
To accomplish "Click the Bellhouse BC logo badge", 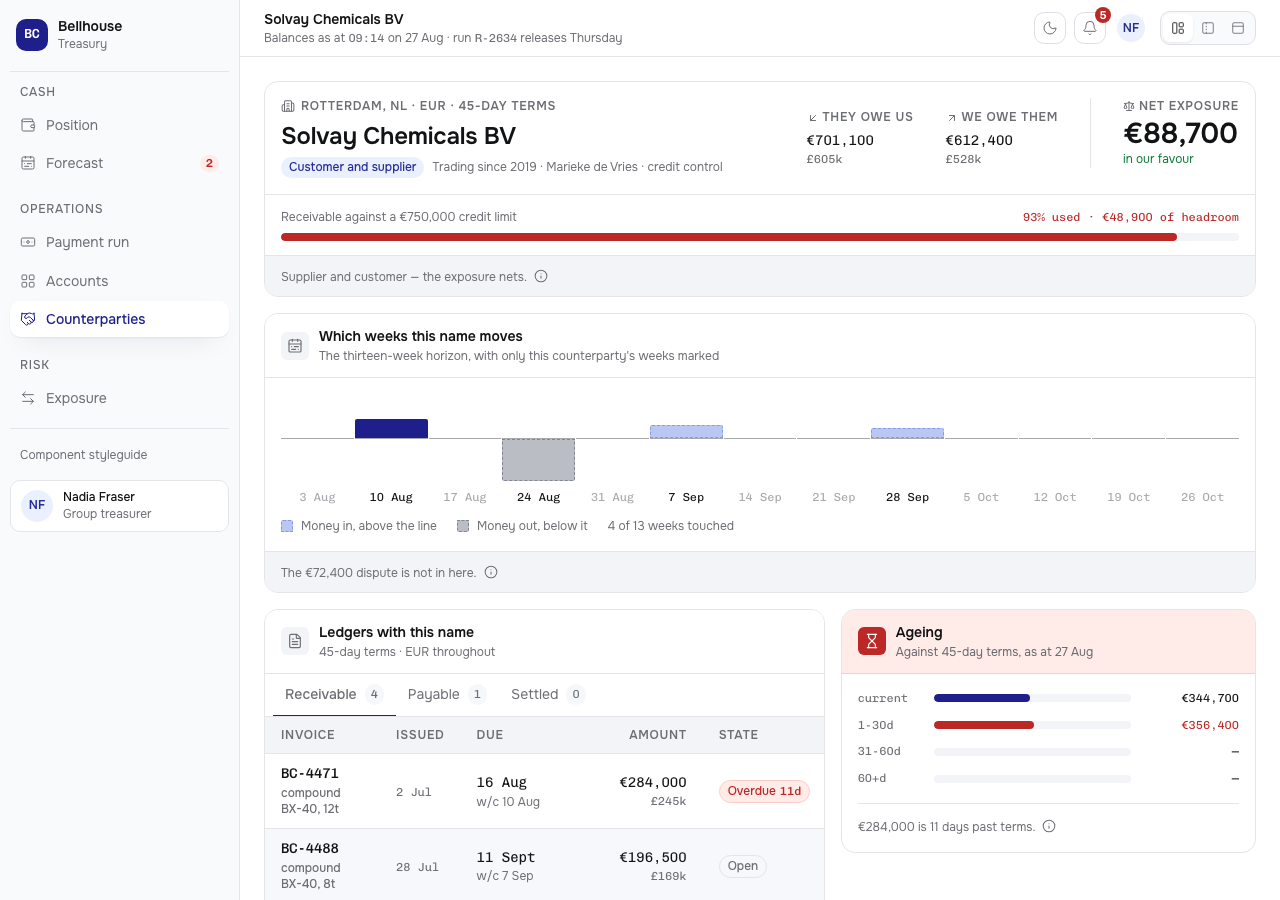I will click(x=32, y=34).
